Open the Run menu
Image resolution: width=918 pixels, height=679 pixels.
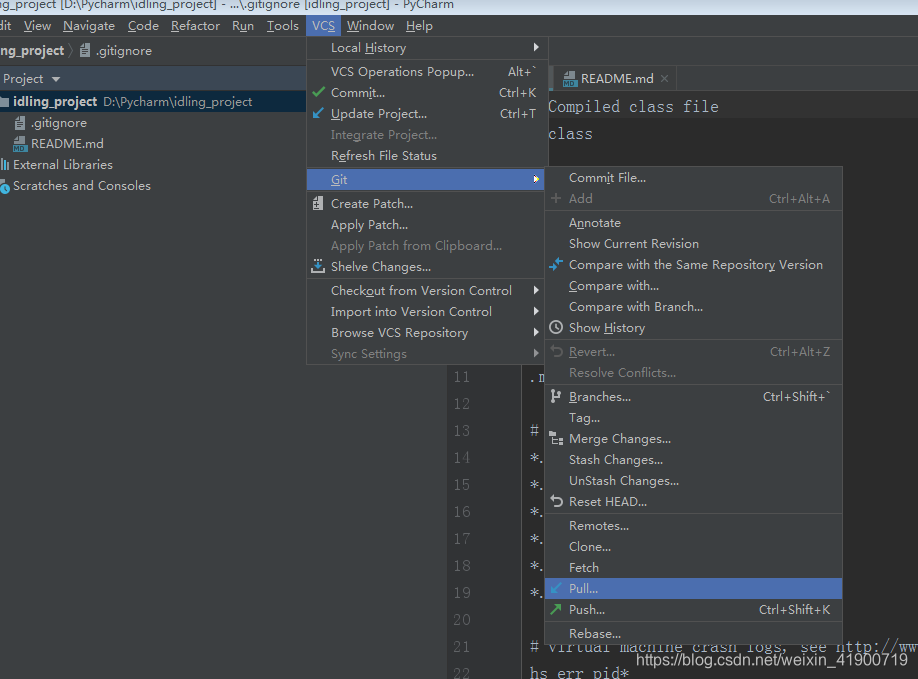click(243, 26)
